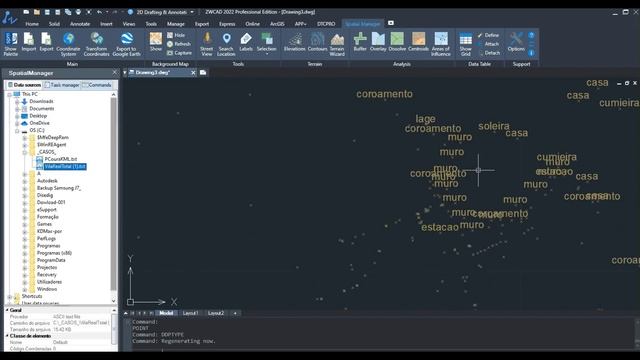Click the Overlay analysis tool

[378, 42]
